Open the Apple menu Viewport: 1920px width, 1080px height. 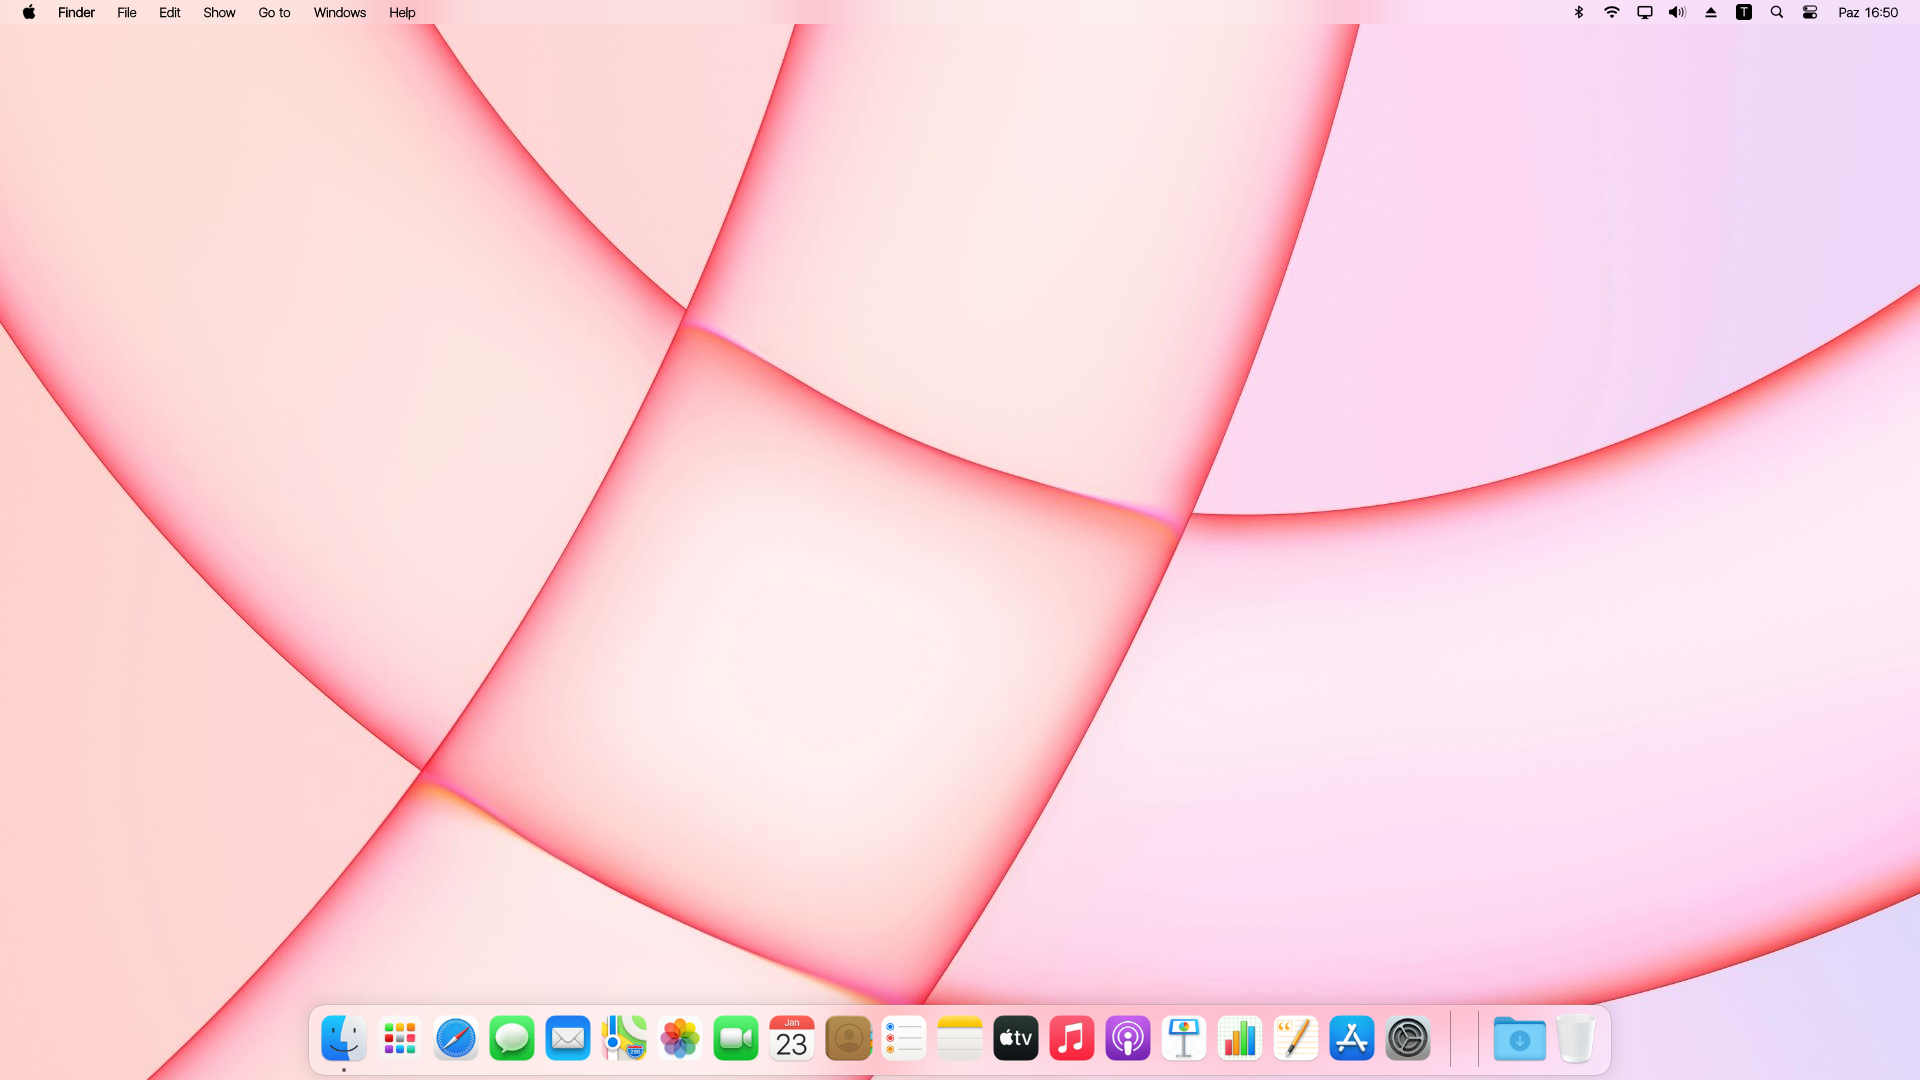coord(29,12)
